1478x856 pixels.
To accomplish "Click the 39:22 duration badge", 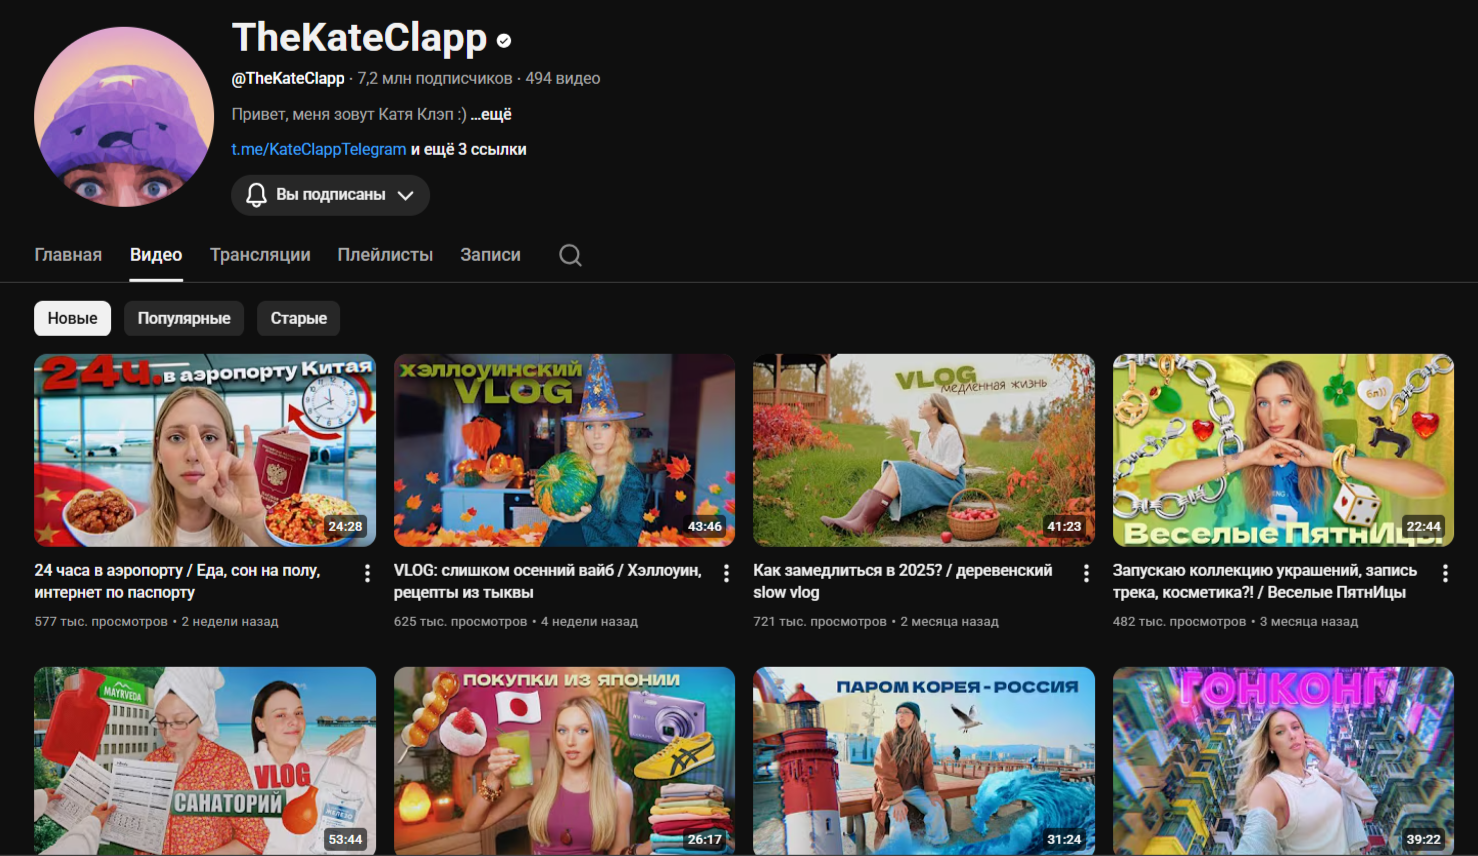I will coord(1424,839).
